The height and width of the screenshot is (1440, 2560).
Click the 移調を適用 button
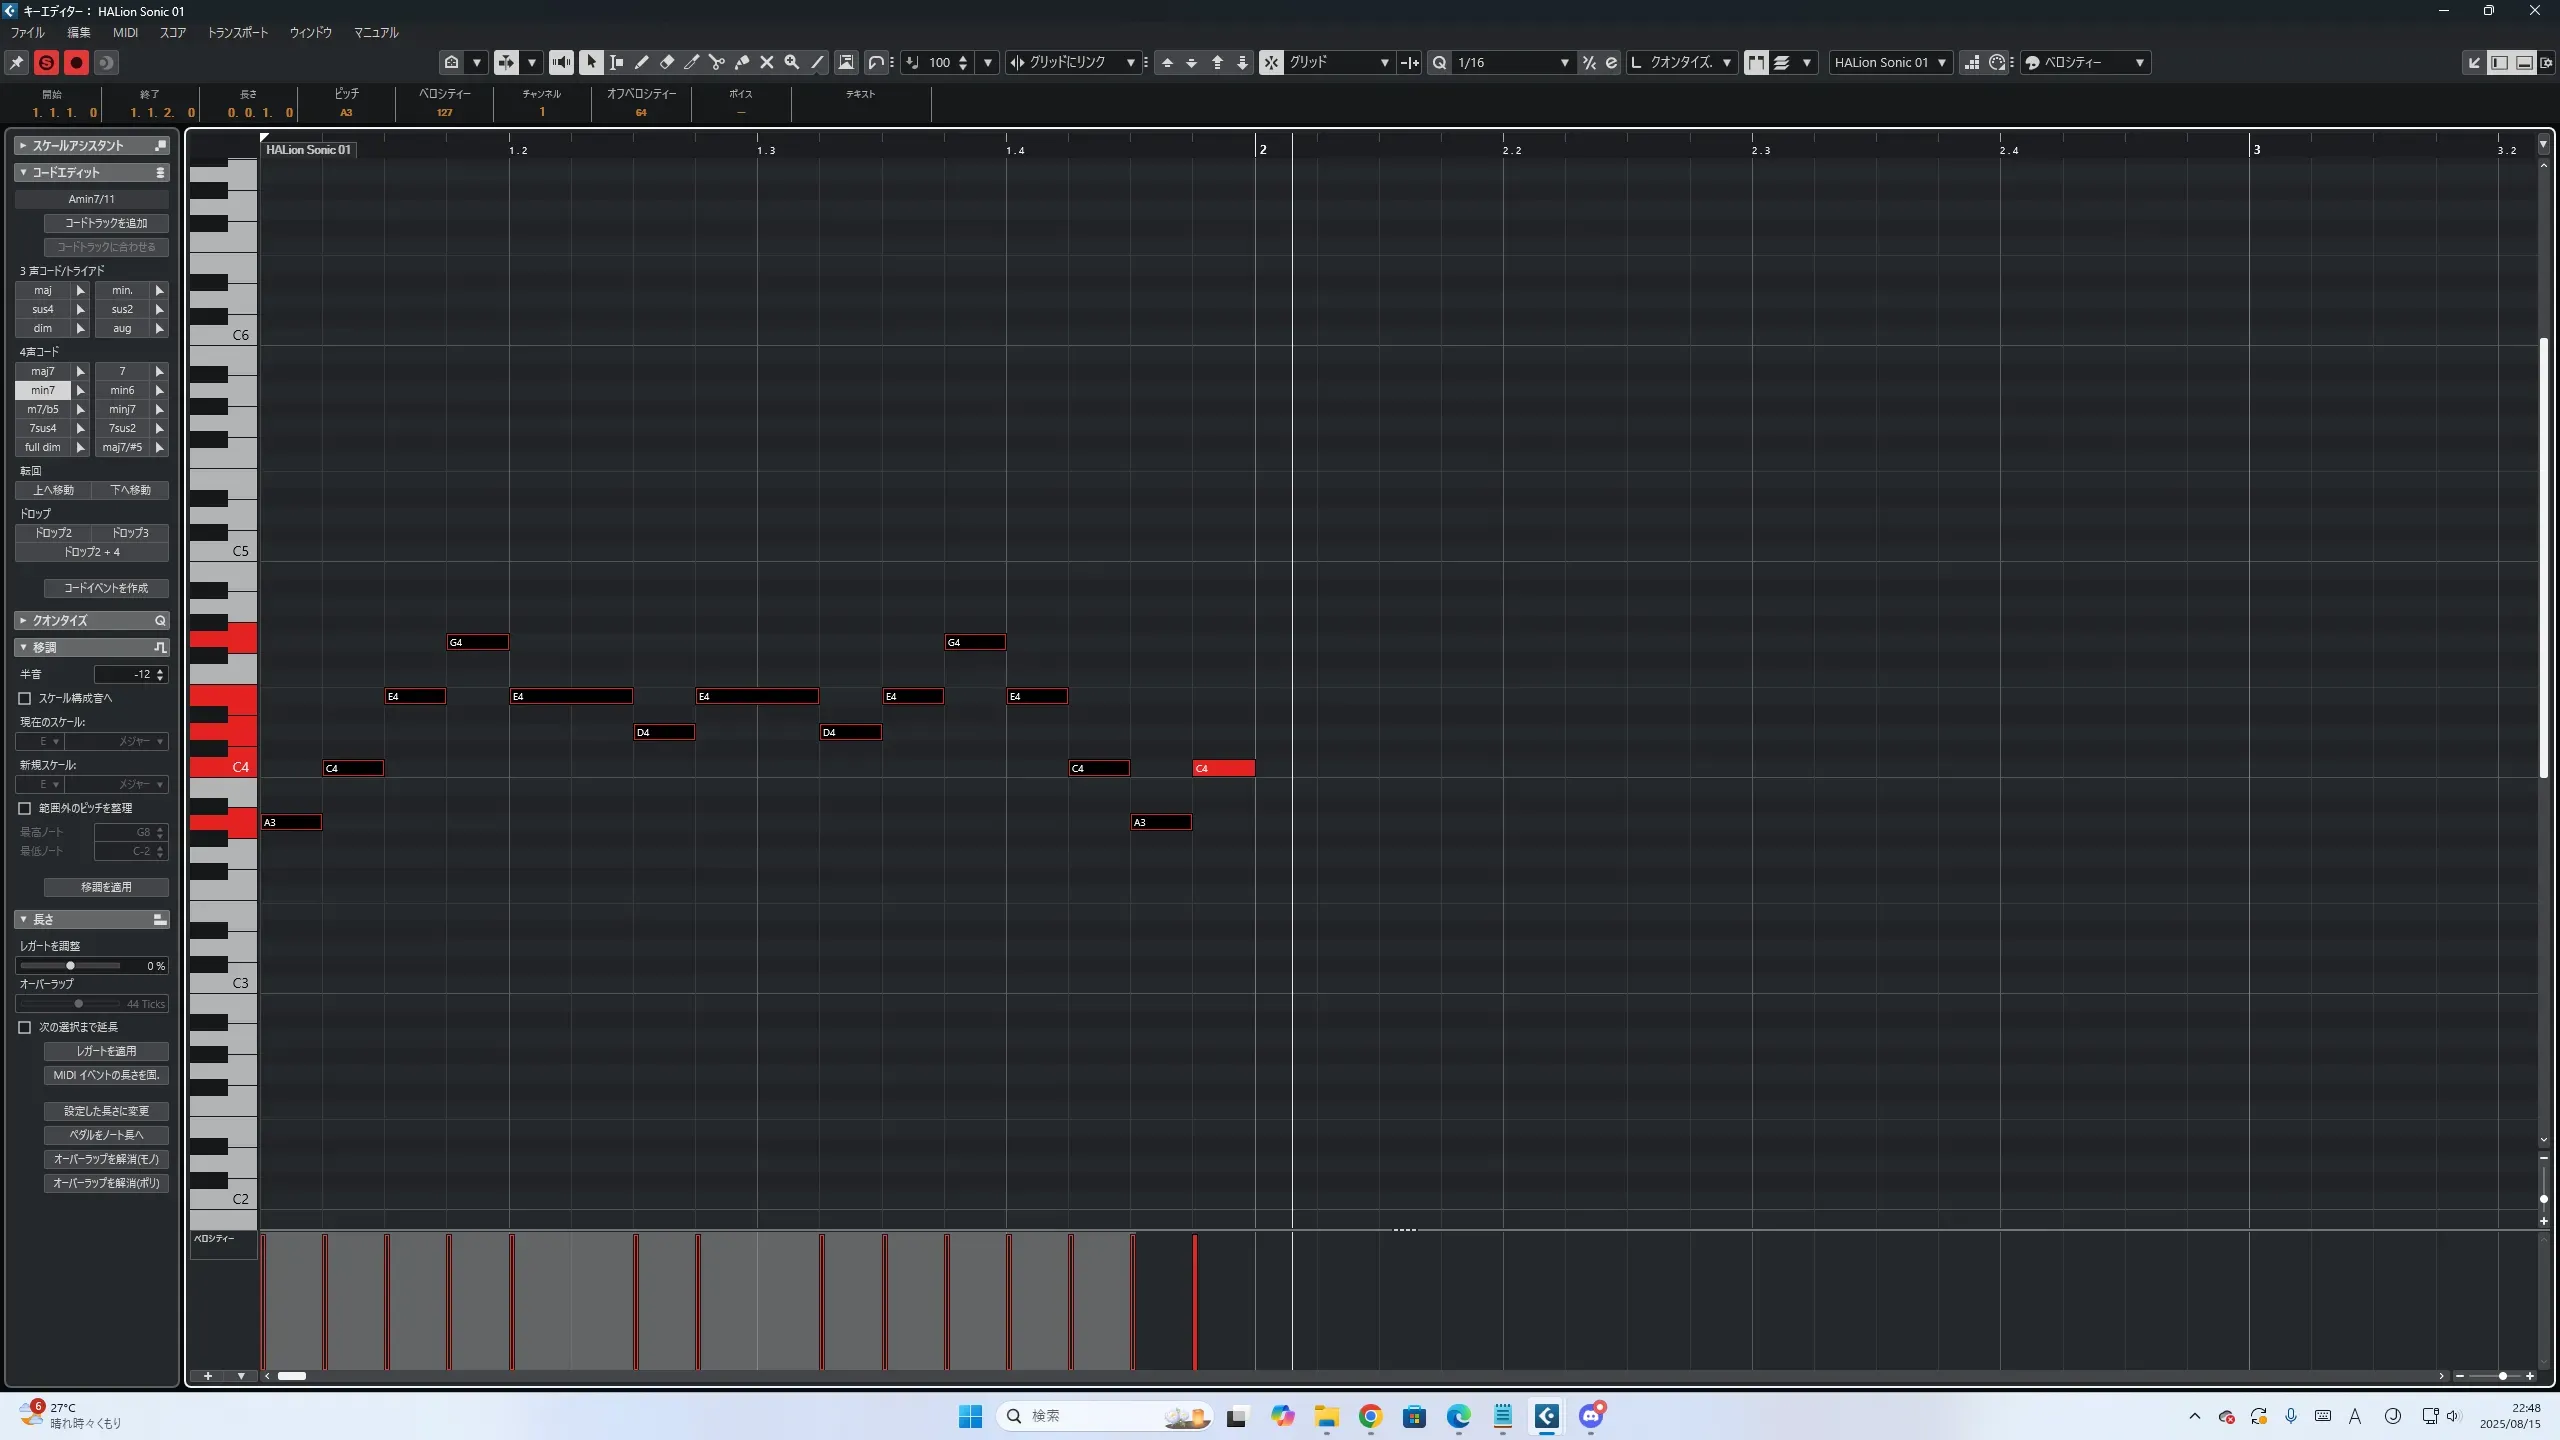[x=106, y=887]
